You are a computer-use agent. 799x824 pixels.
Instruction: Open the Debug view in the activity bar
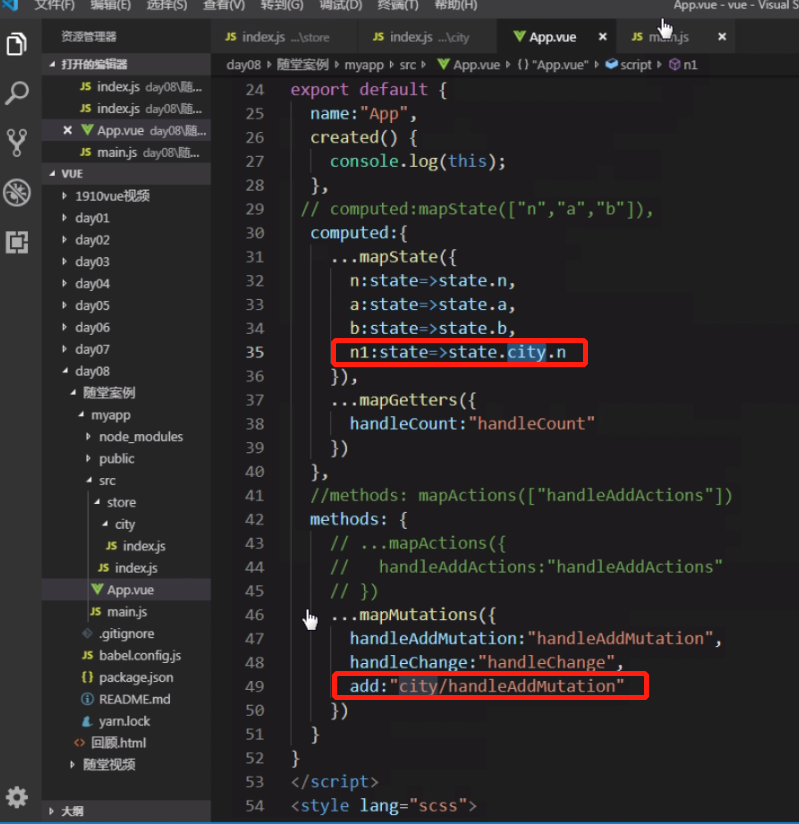(17, 192)
